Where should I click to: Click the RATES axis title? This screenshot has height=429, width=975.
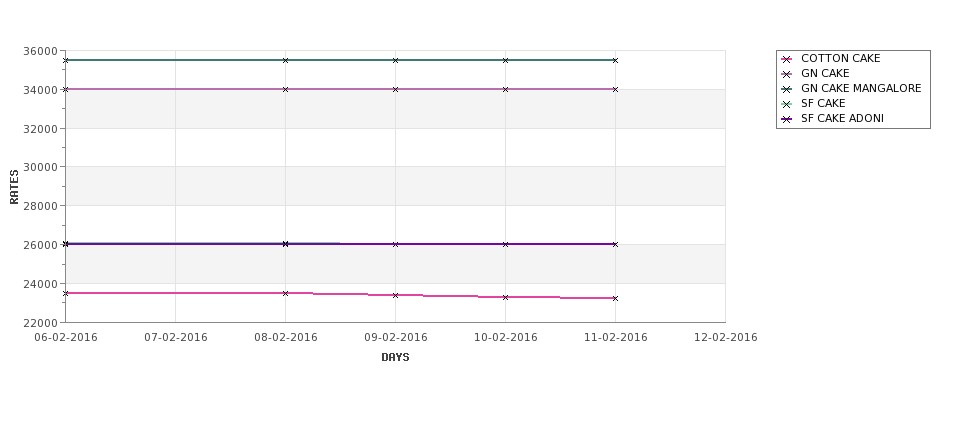(x=14, y=187)
